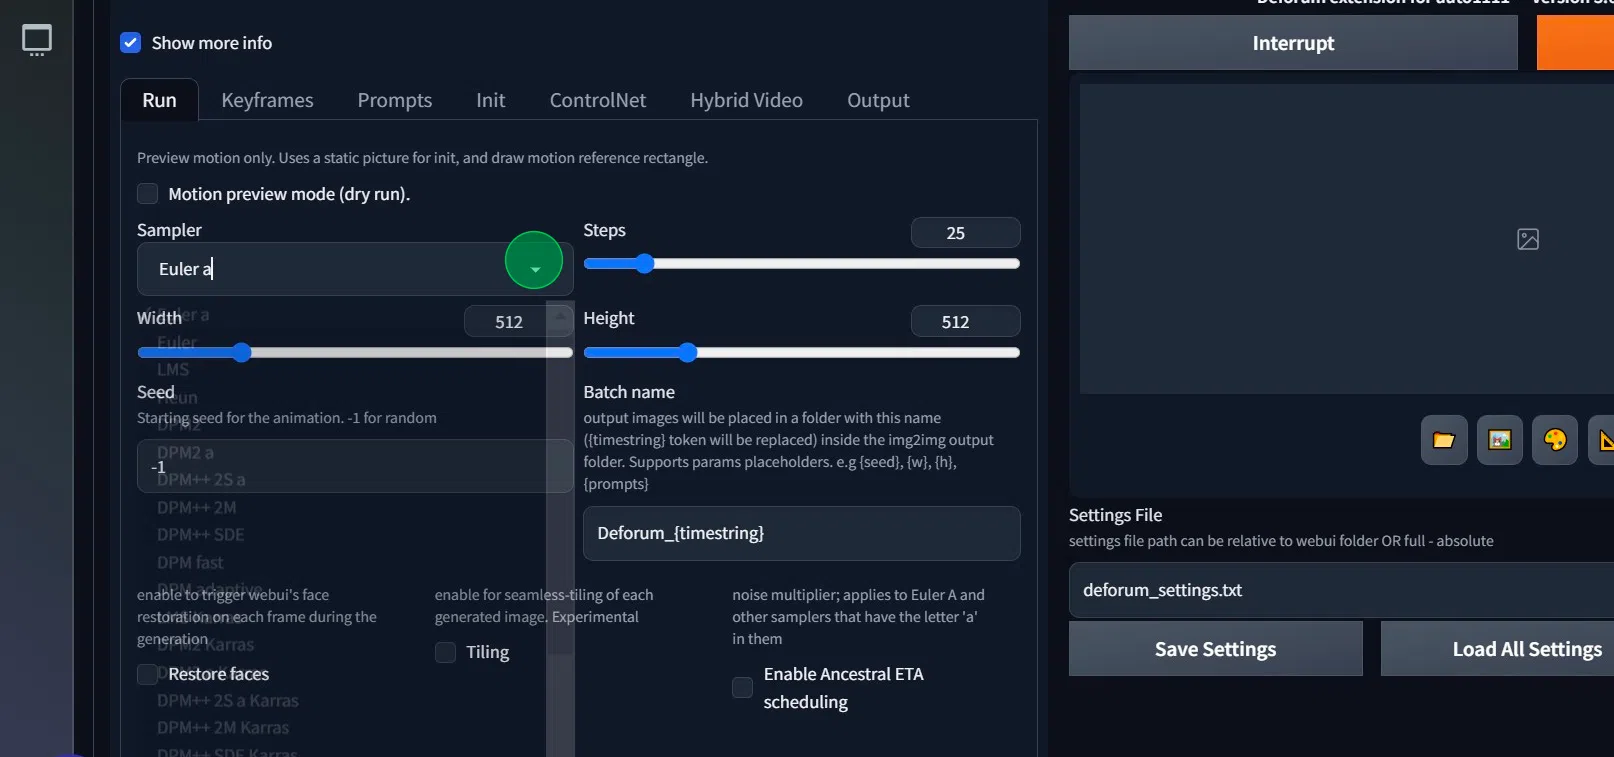This screenshot has width=1614, height=757.
Task: Choose DPM++ 2M from the sampler list
Action: pos(197,508)
